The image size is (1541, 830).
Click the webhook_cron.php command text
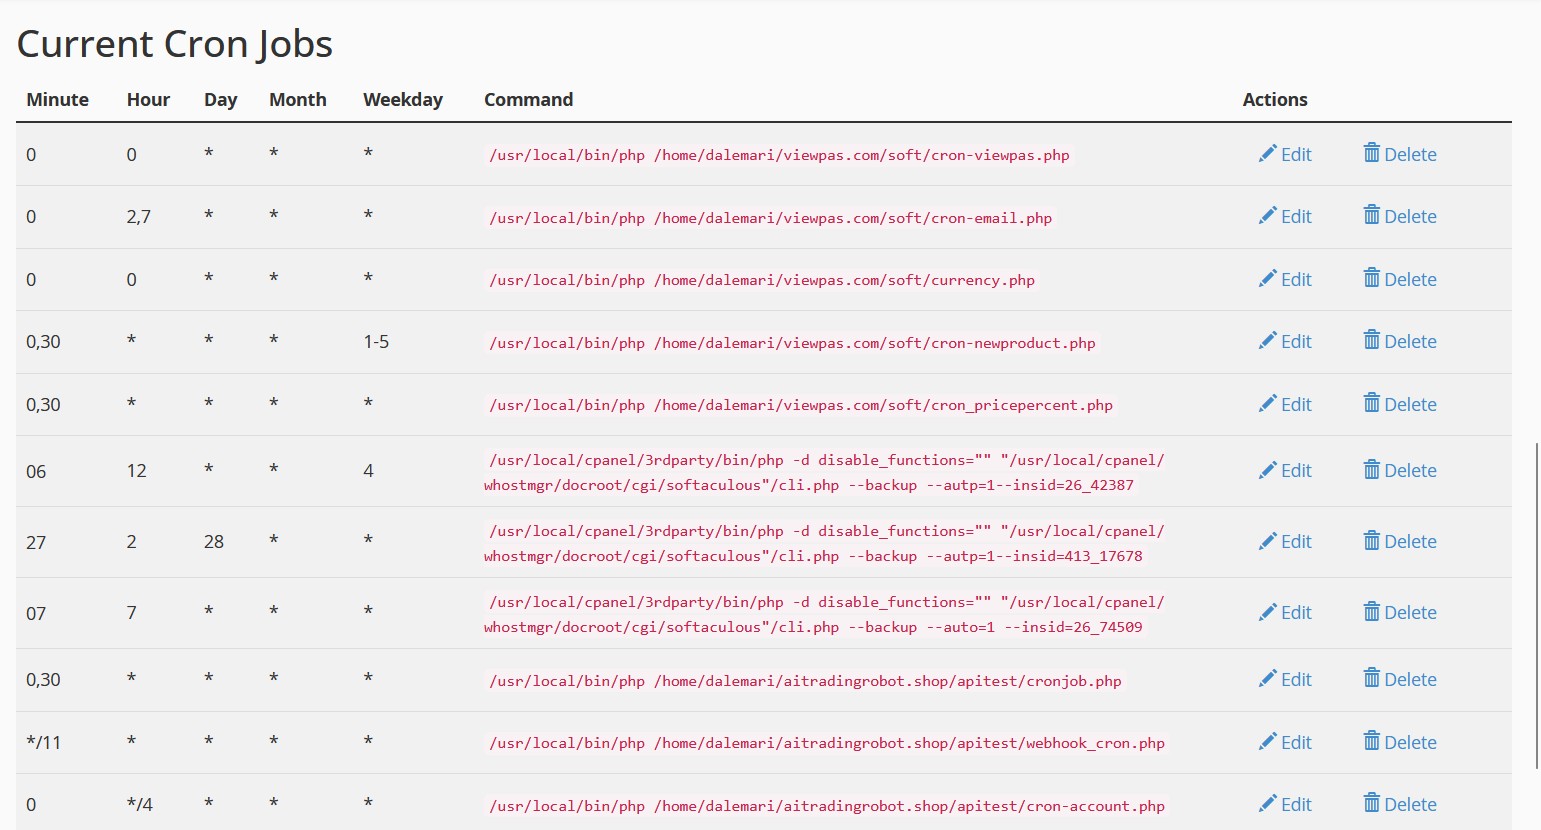(826, 743)
